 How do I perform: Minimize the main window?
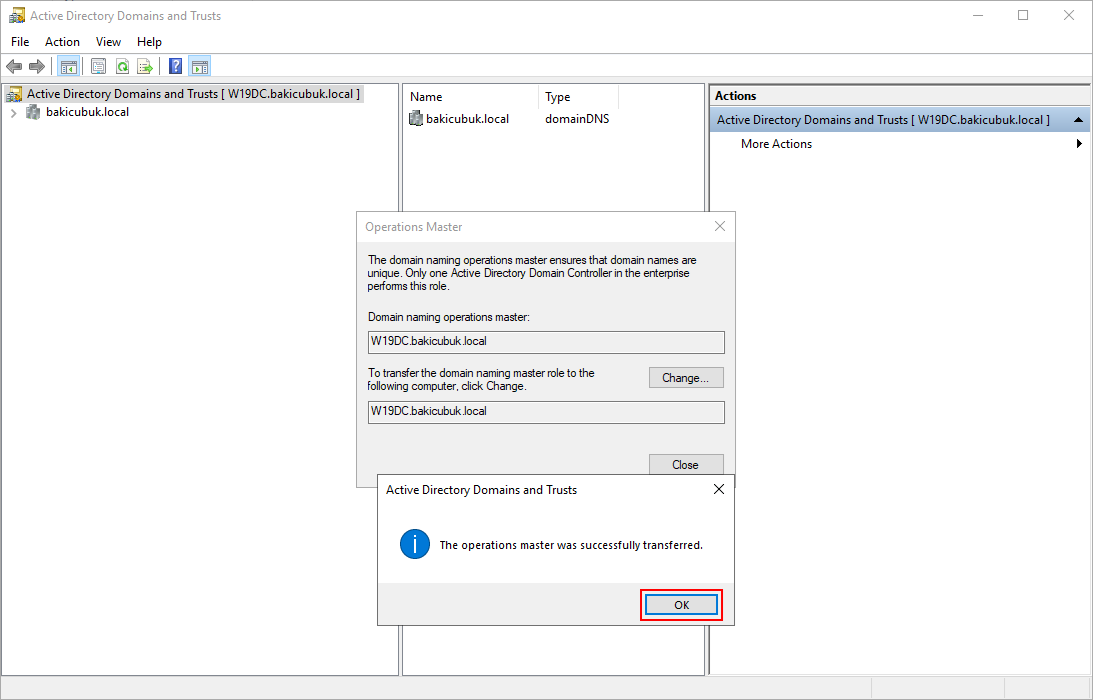point(978,15)
